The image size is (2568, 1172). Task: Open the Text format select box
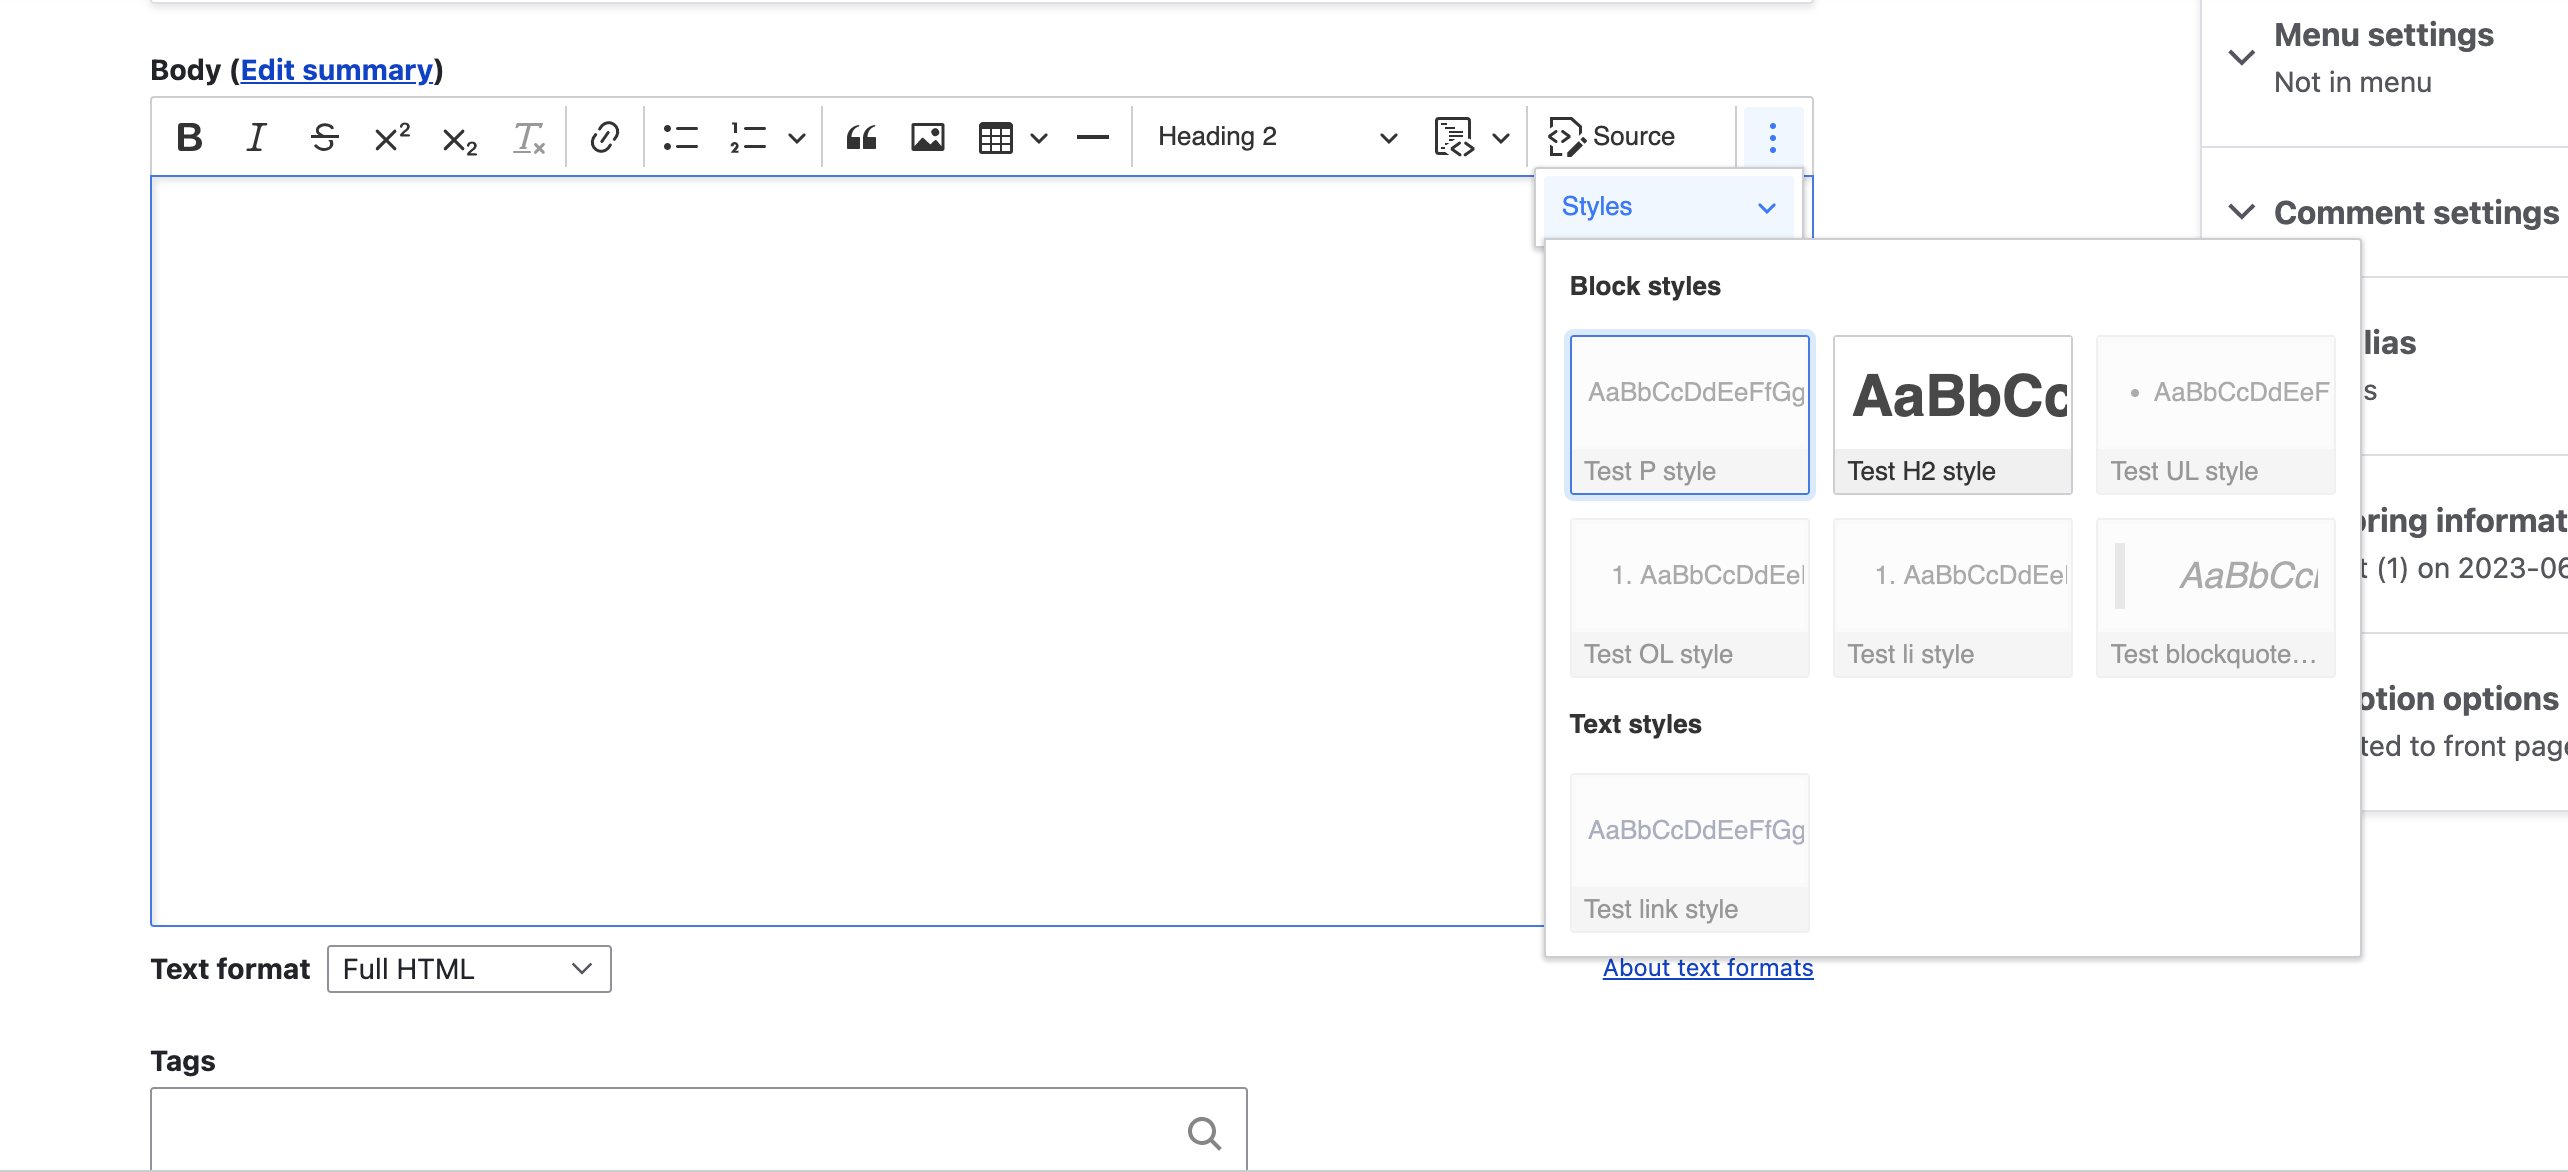pyautogui.click(x=468, y=969)
